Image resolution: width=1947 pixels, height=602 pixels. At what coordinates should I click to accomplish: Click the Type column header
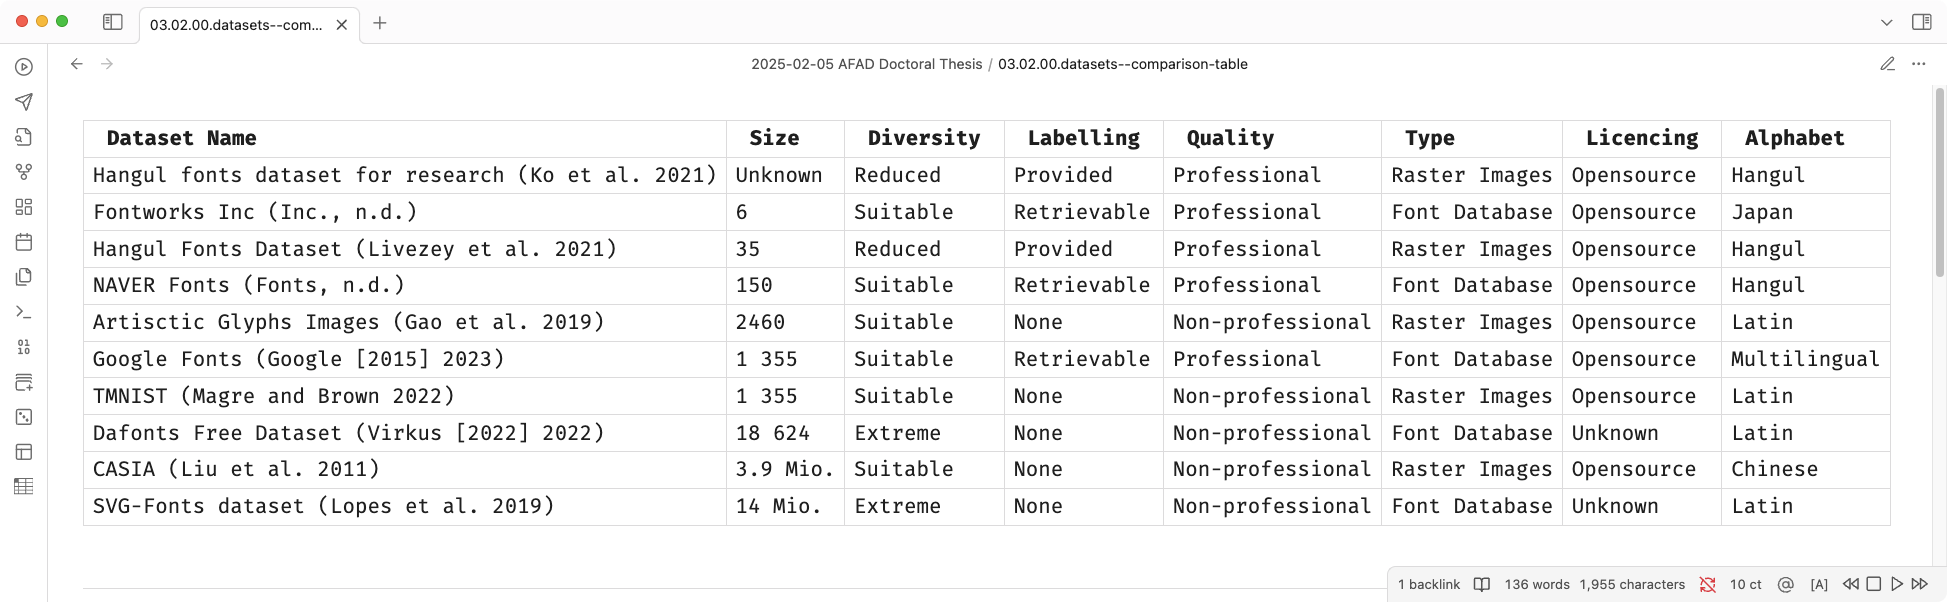(x=1472, y=139)
